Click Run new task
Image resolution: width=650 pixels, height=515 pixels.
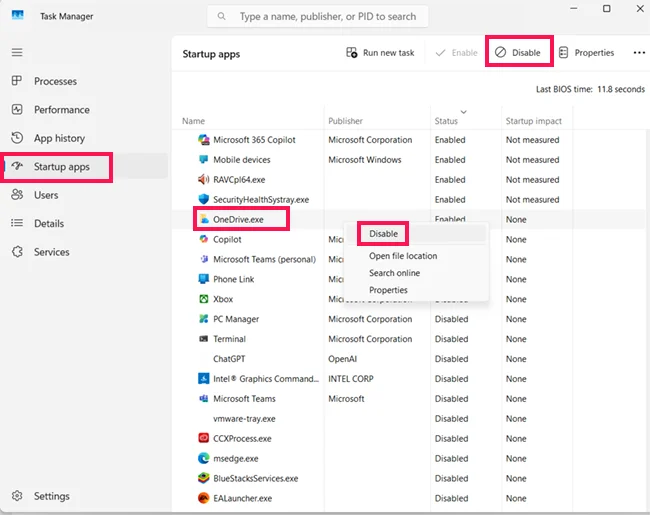pyautogui.click(x=380, y=53)
